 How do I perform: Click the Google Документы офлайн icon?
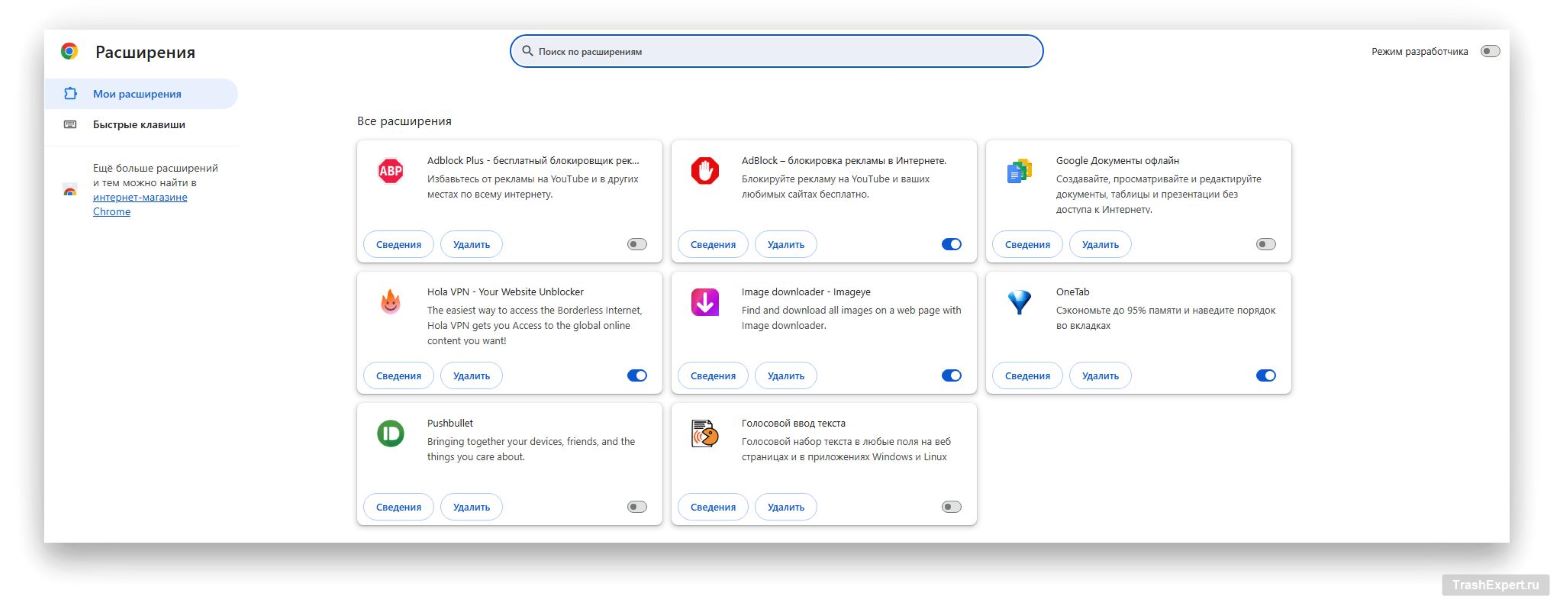1019,171
